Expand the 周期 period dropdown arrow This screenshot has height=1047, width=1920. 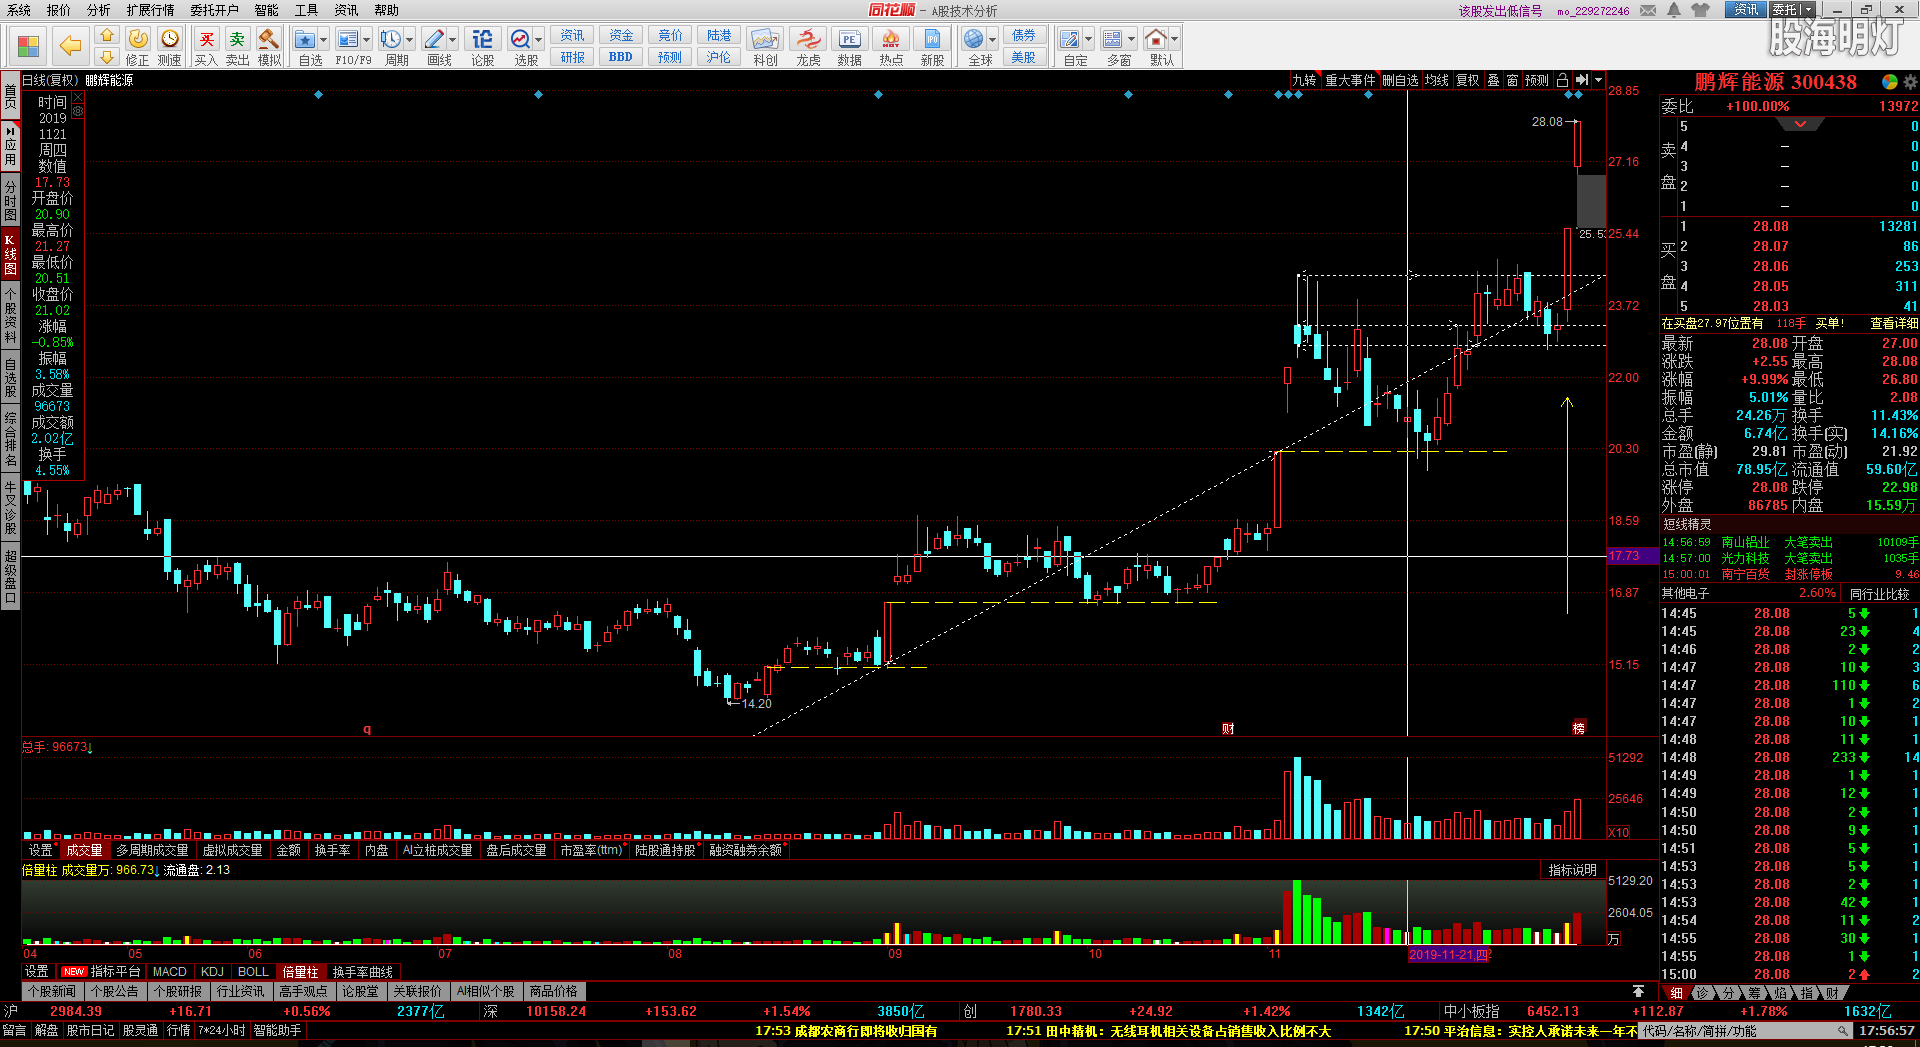[410, 40]
